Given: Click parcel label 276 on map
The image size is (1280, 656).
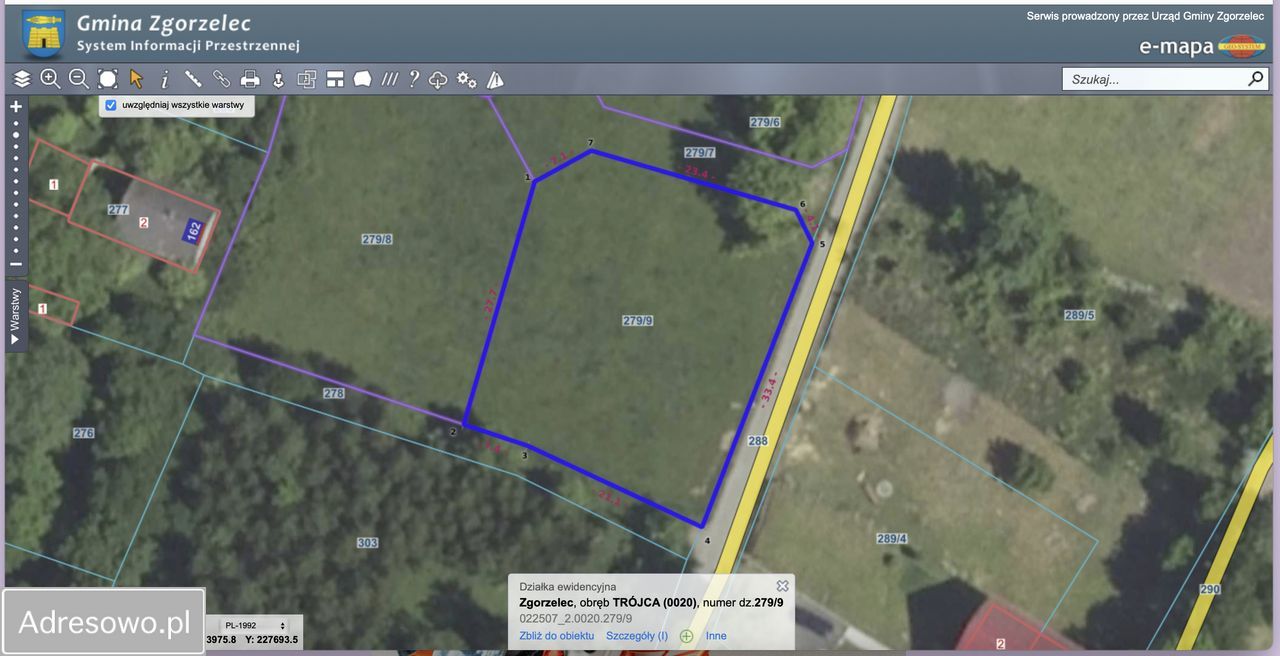Looking at the screenshot, I should pos(83,433).
